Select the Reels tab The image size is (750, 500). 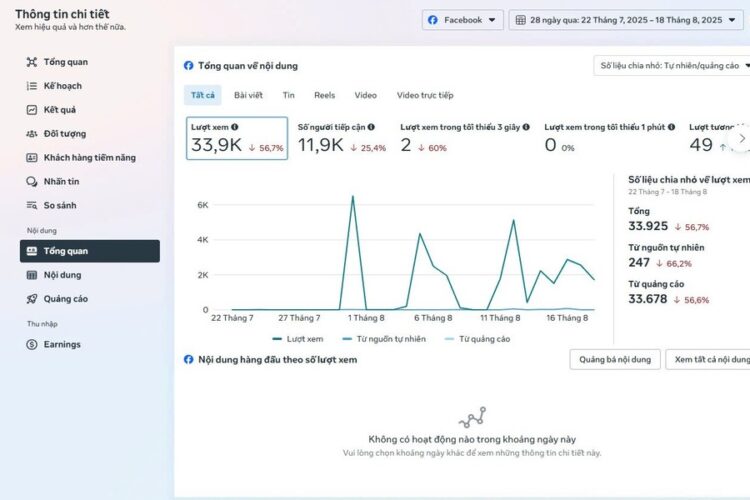pos(324,96)
